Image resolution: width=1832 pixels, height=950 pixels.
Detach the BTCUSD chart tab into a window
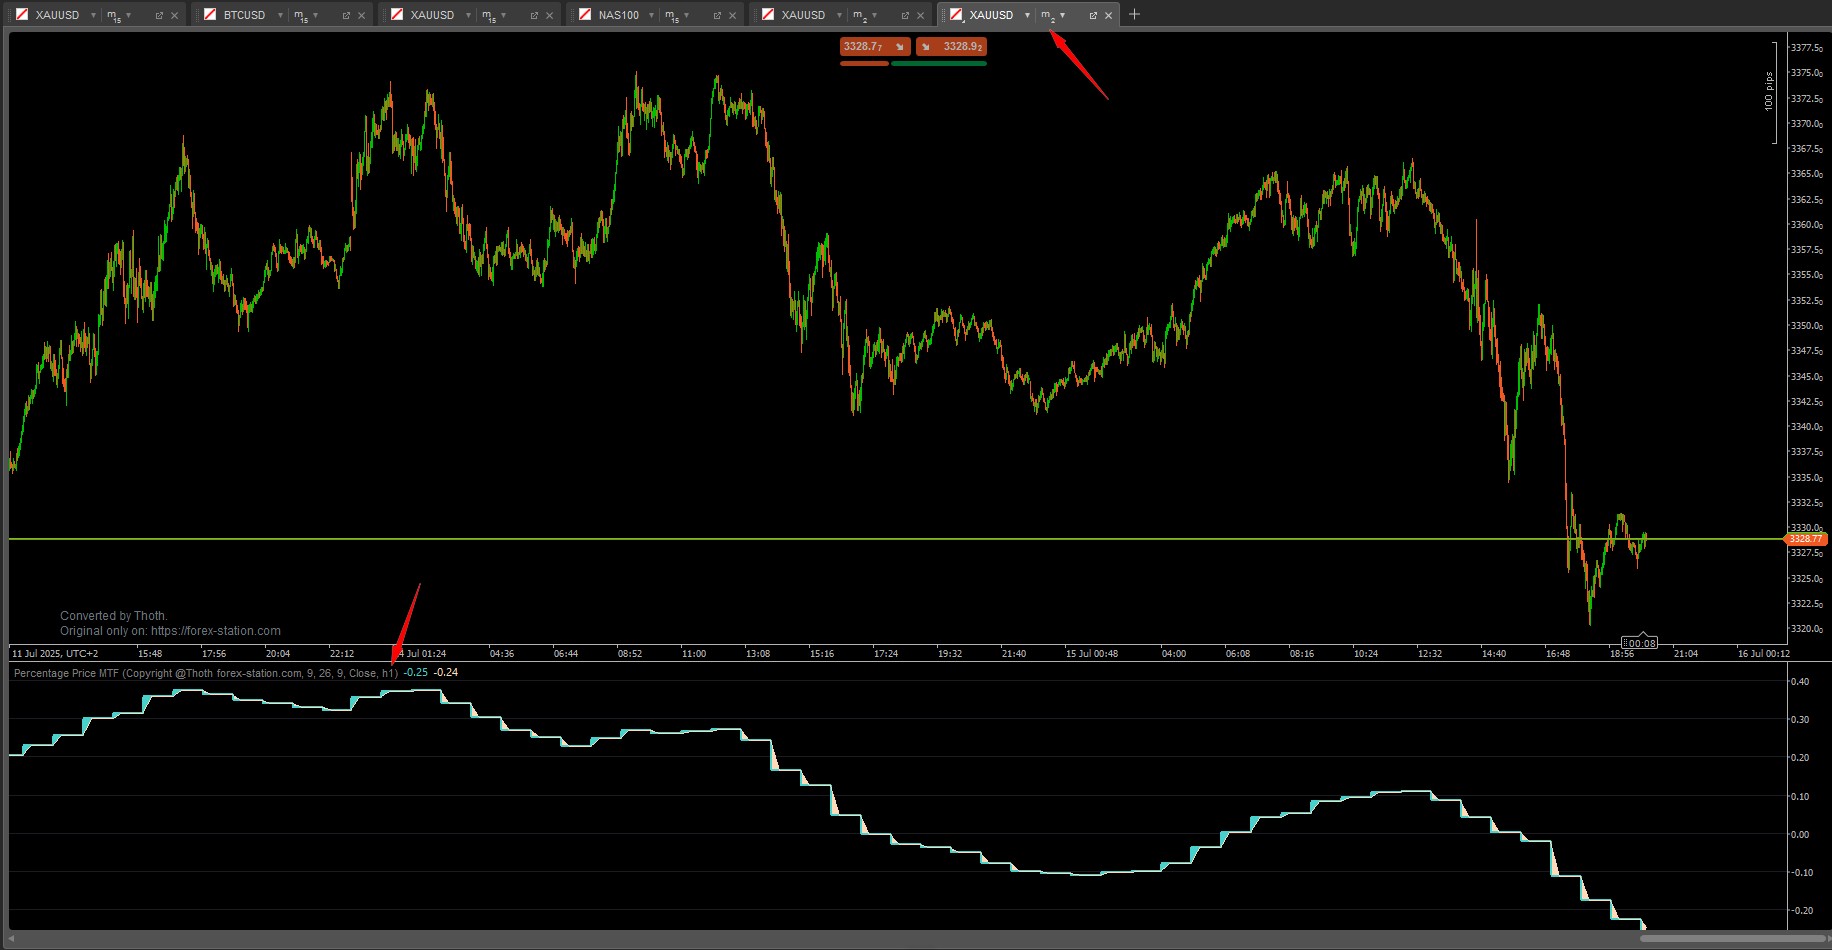pyautogui.click(x=347, y=15)
